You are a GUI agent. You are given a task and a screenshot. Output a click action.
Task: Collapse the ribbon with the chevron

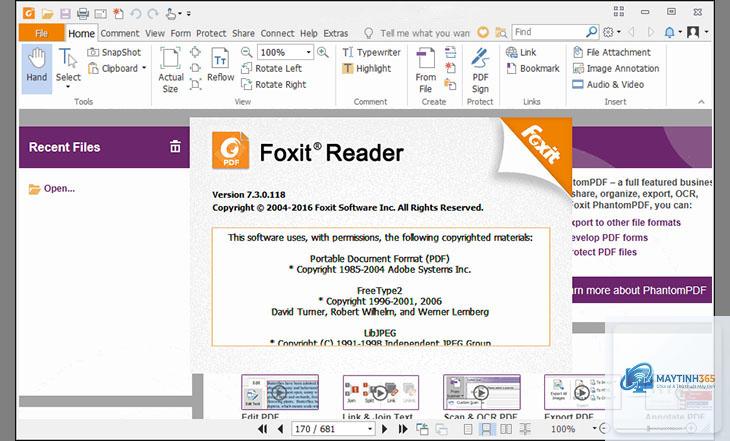(x=701, y=102)
